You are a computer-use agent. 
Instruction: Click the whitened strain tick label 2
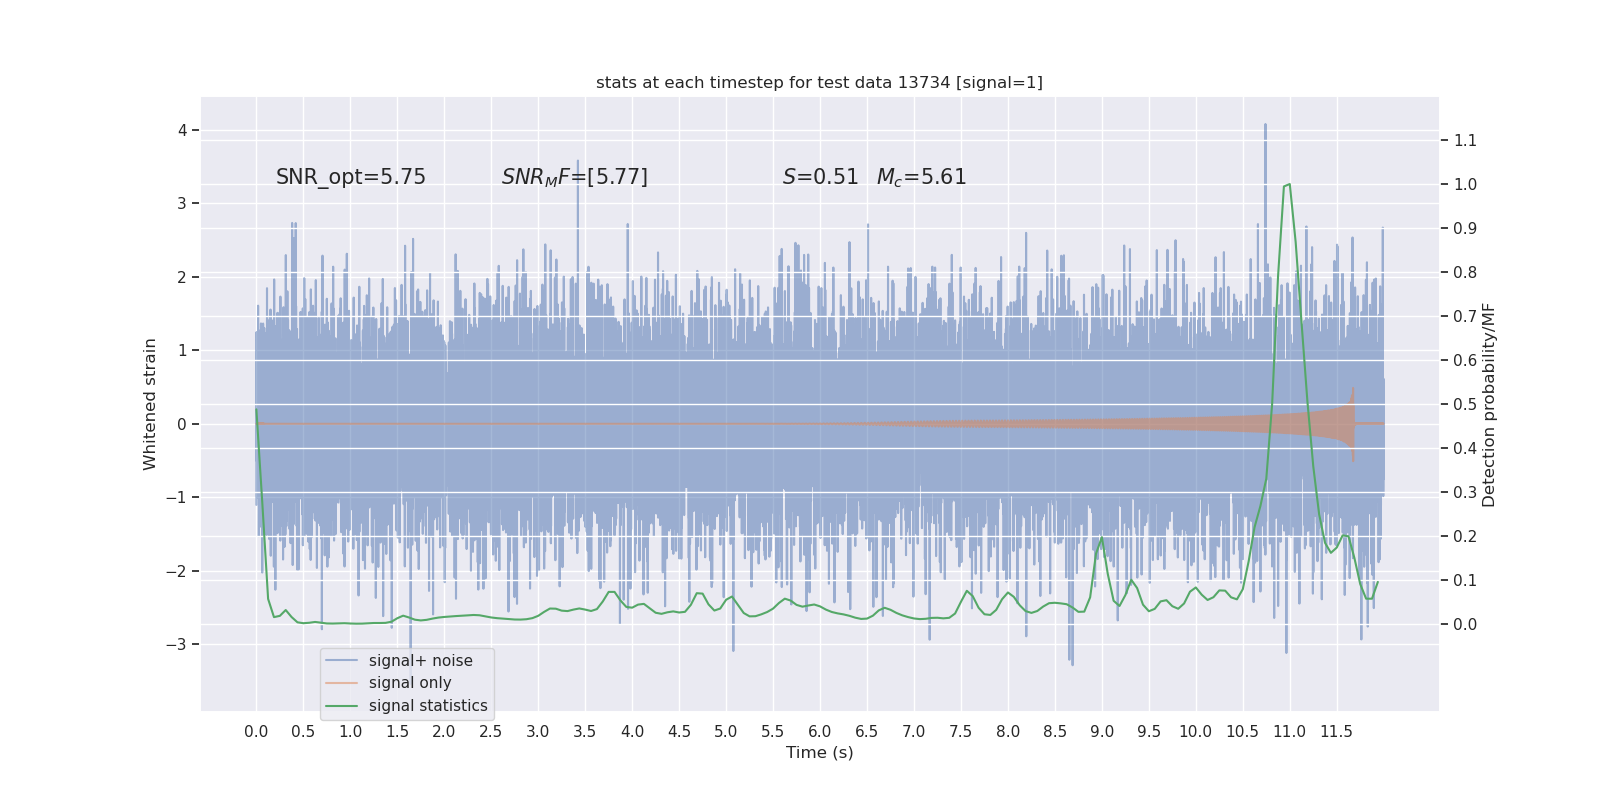(x=182, y=277)
